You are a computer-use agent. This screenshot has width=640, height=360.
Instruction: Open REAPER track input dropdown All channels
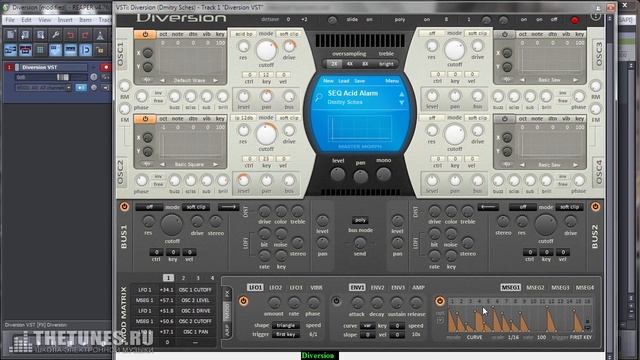[43, 87]
